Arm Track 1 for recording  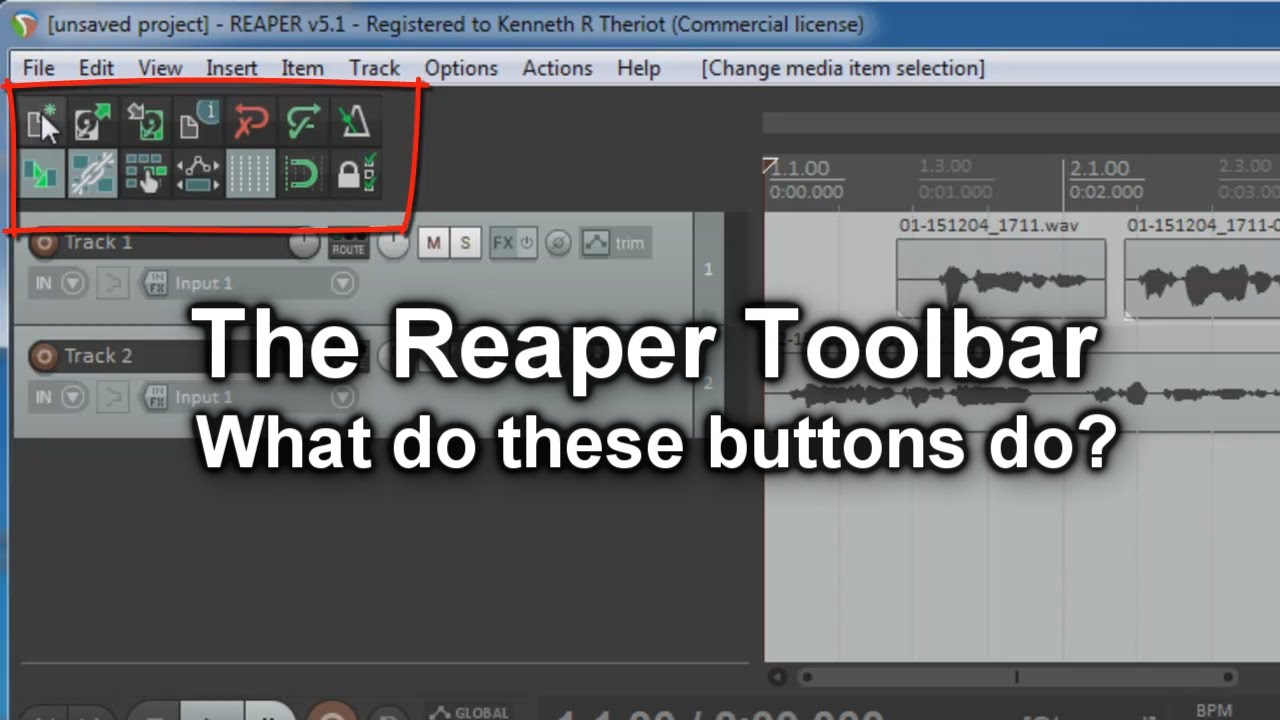pos(44,243)
